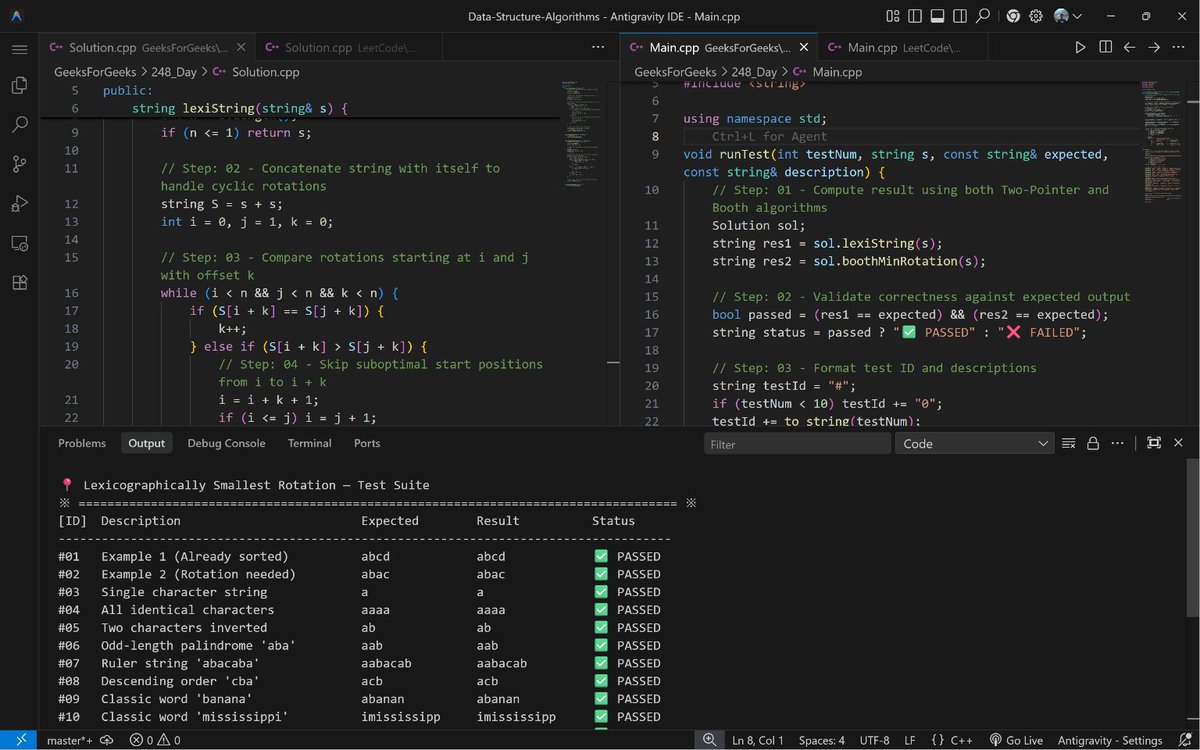Toggle the bottom panel visibility
The height and width of the screenshot is (750, 1200).
938,16
